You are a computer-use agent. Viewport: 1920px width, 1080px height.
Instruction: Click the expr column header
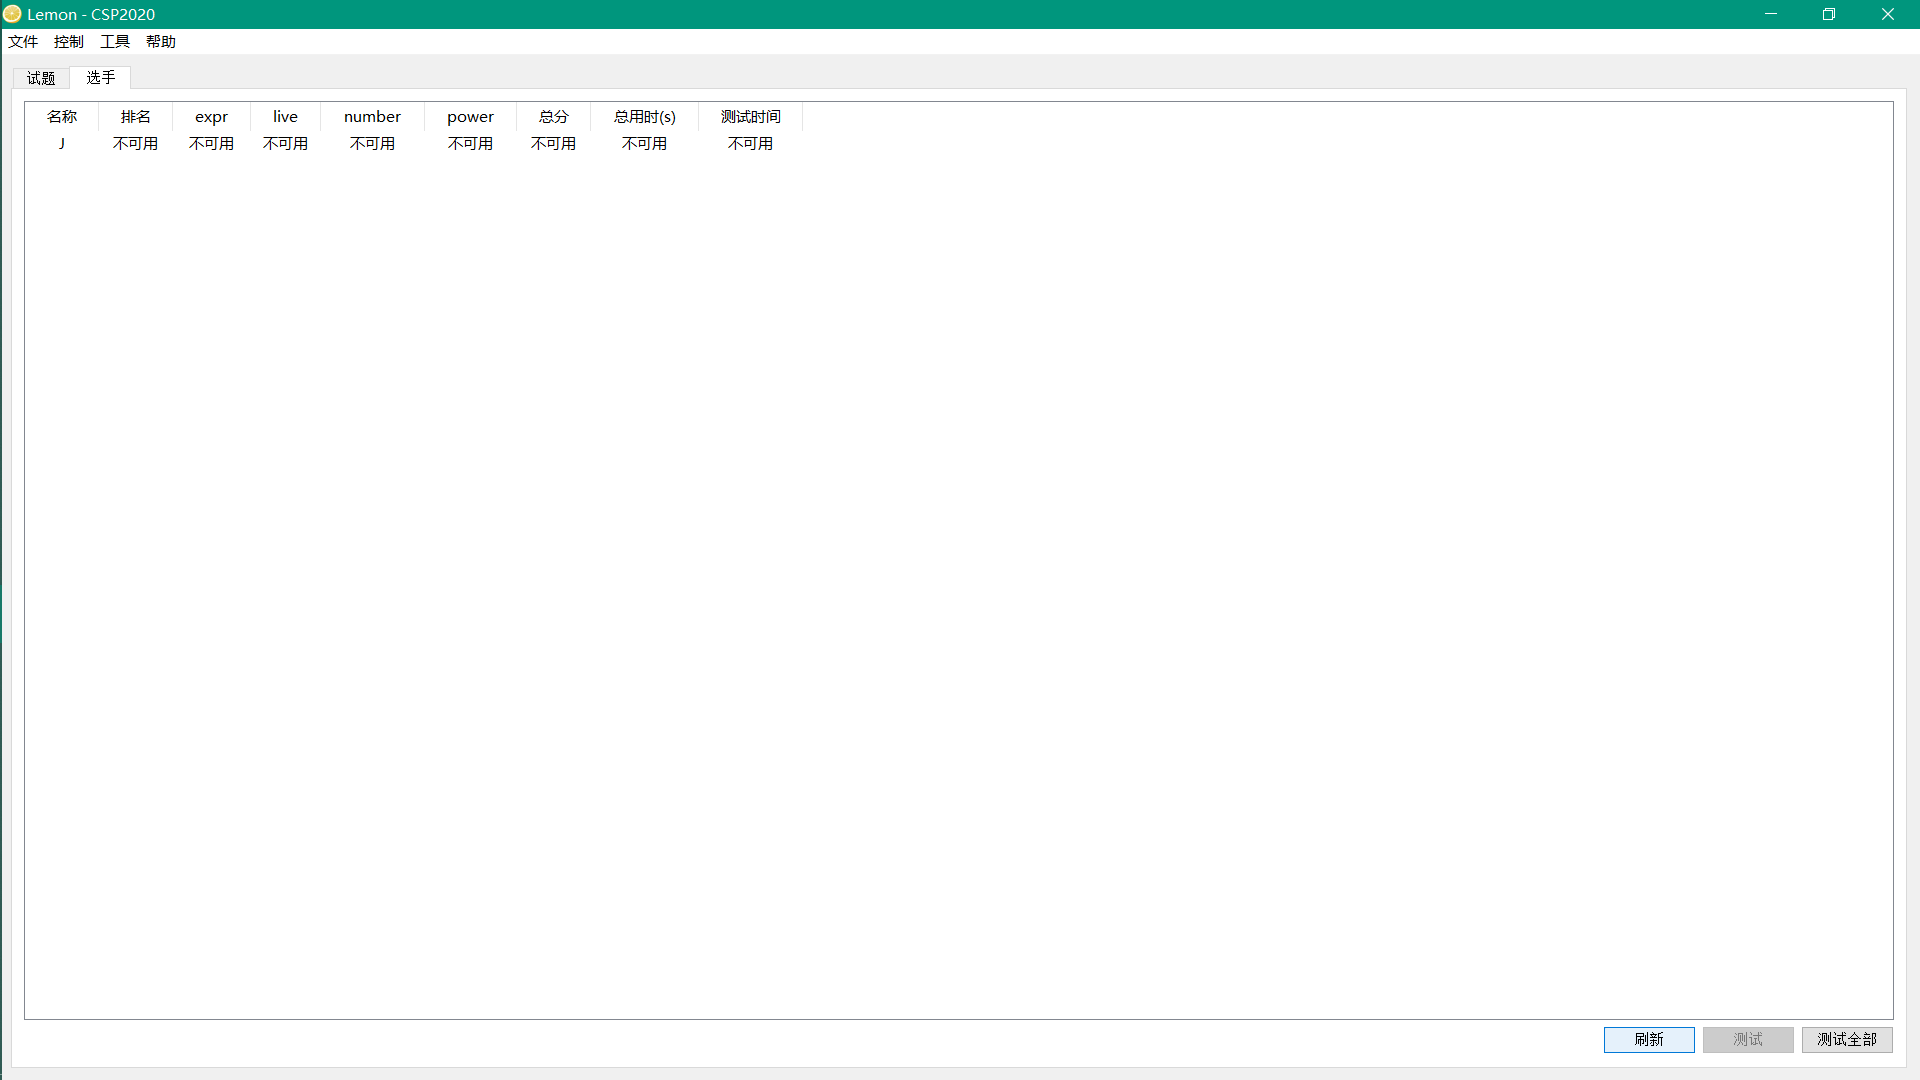pyautogui.click(x=211, y=117)
